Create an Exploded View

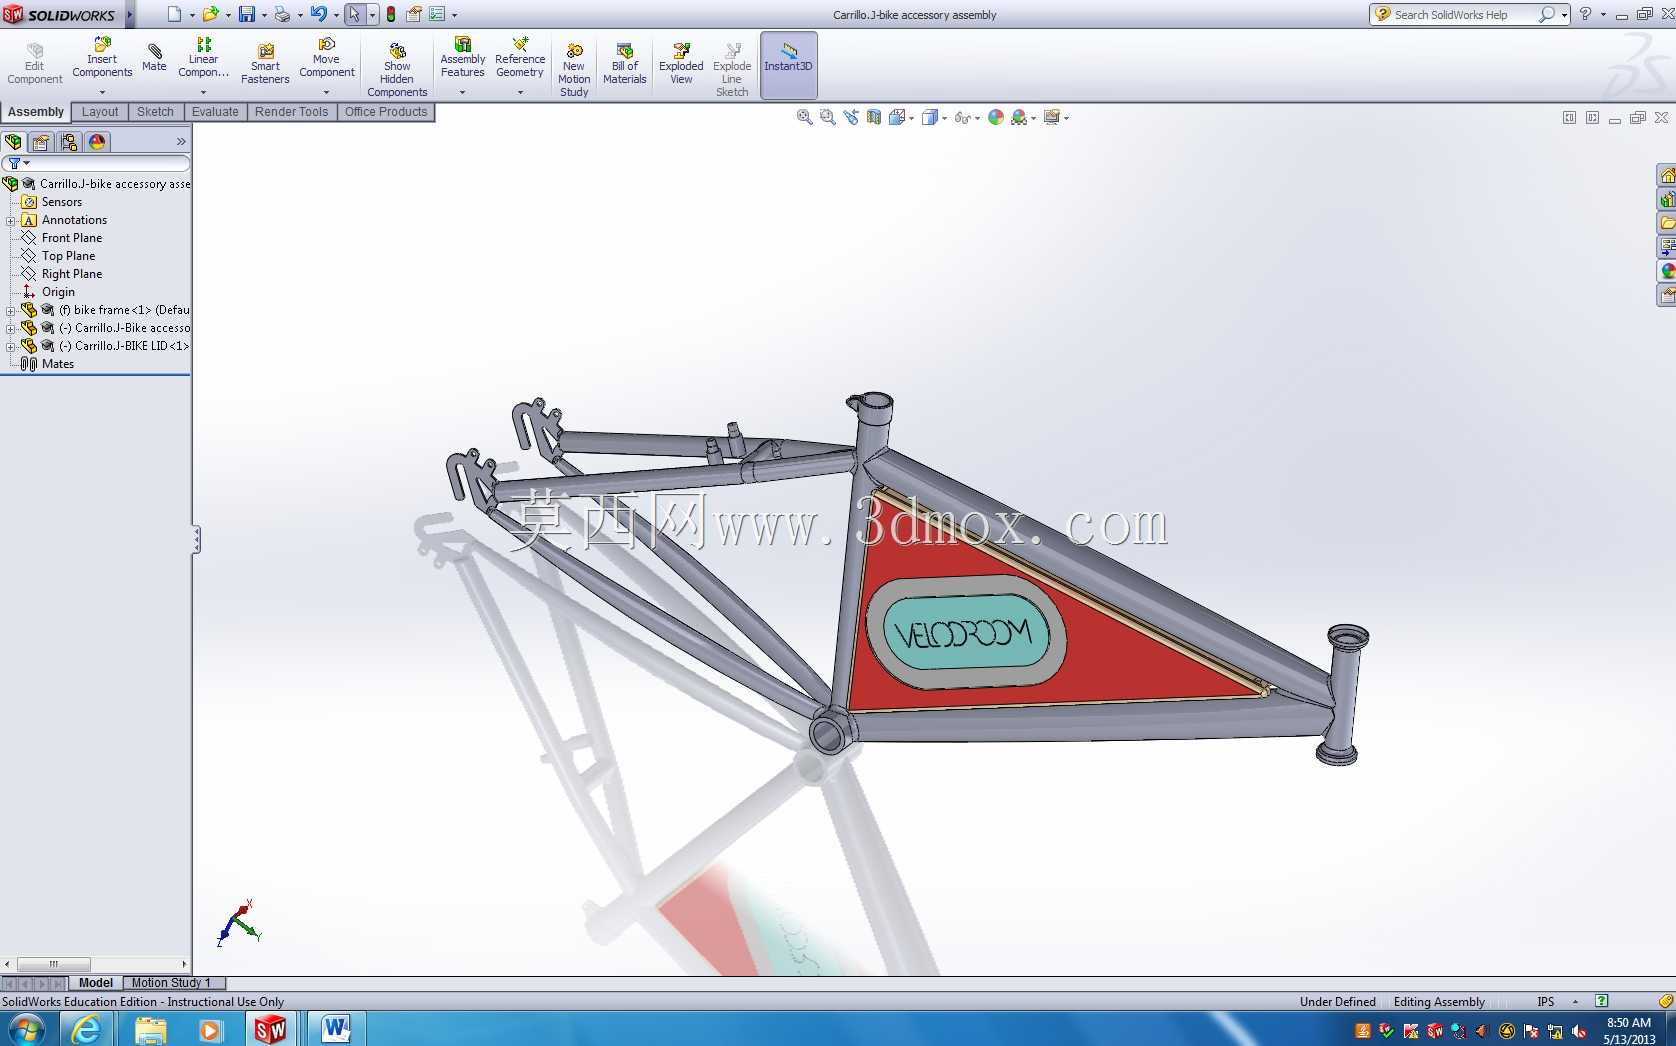[681, 64]
